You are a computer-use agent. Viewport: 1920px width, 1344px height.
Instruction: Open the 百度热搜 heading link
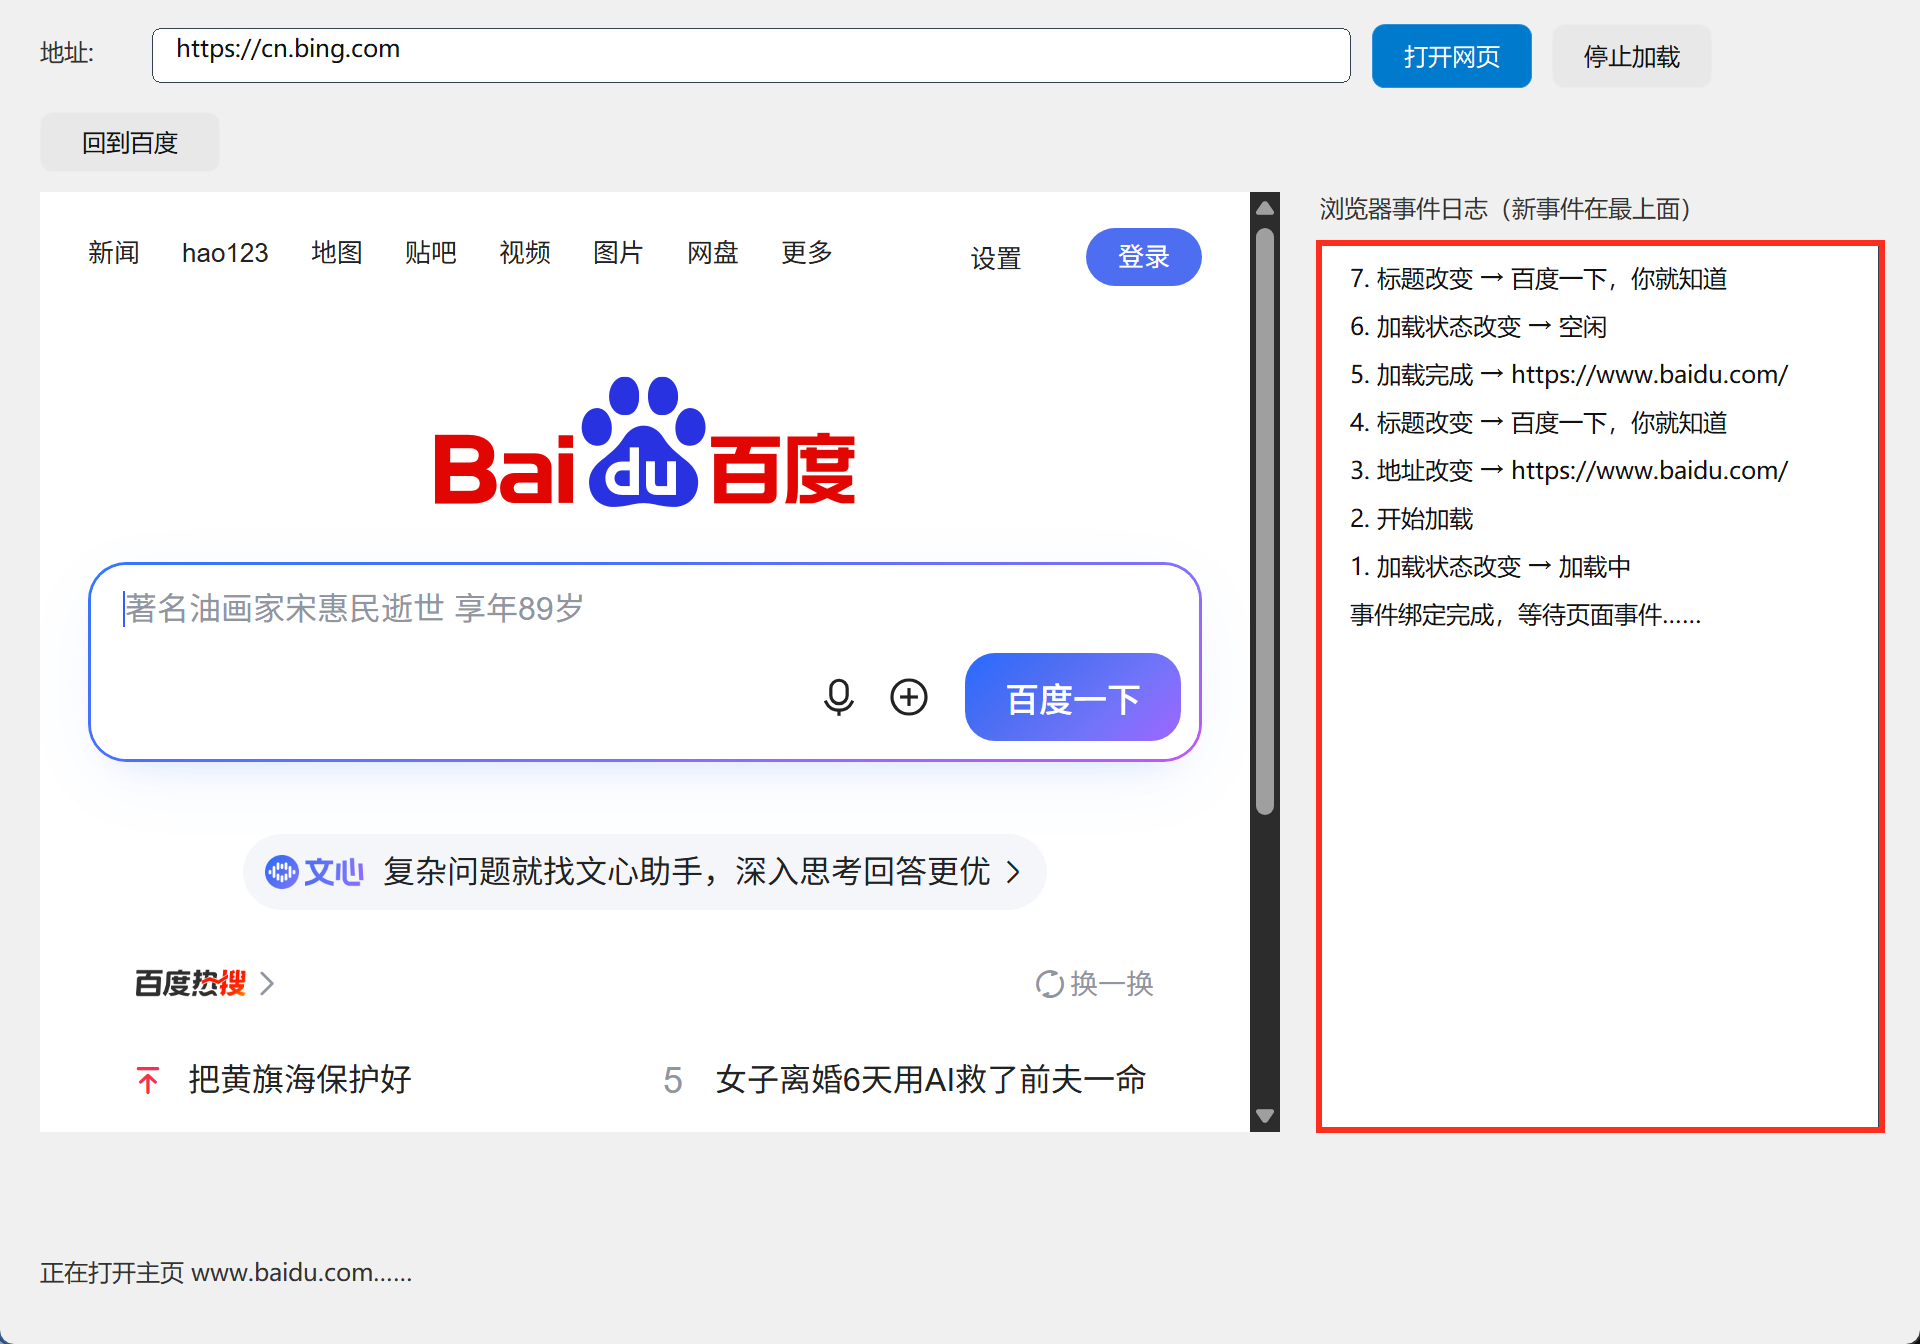coord(190,984)
